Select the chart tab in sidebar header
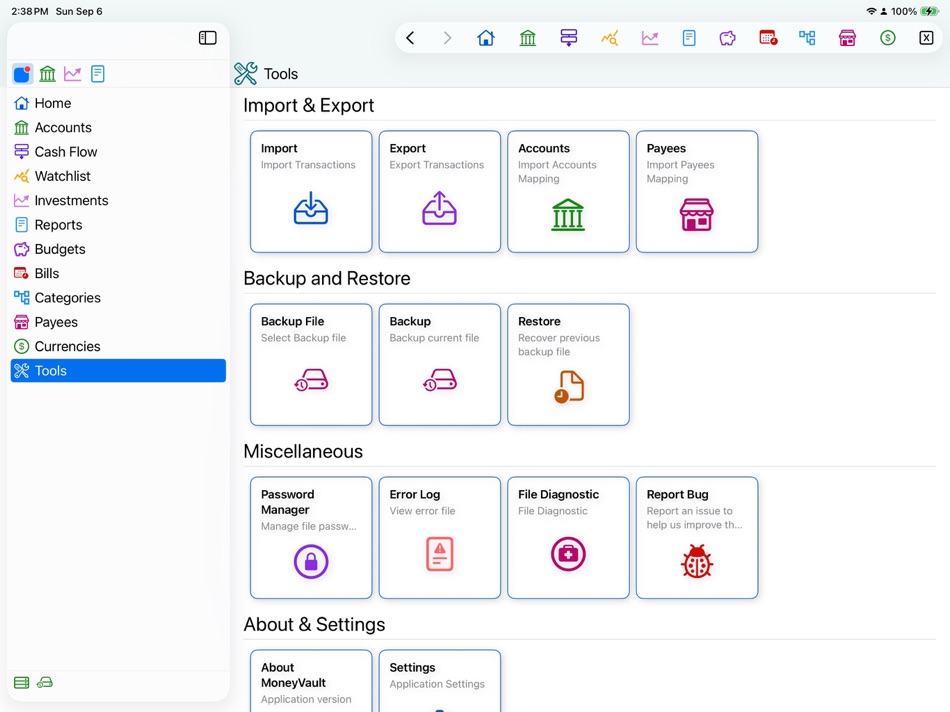Image resolution: width=950 pixels, height=712 pixels. pyautogui.click(x=73, y=74)
